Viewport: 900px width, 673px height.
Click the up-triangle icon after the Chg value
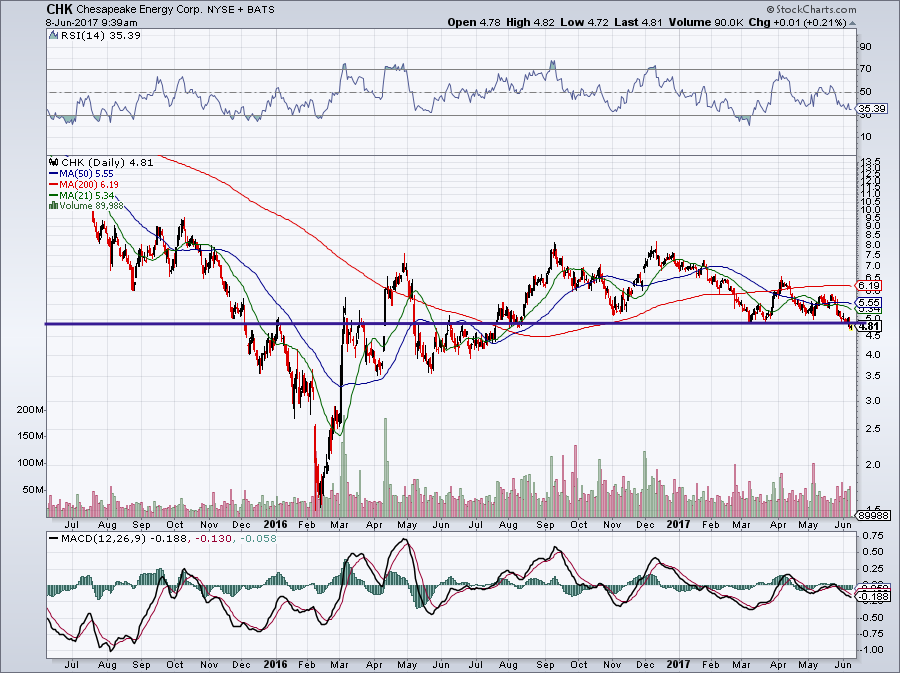point(852,24)
